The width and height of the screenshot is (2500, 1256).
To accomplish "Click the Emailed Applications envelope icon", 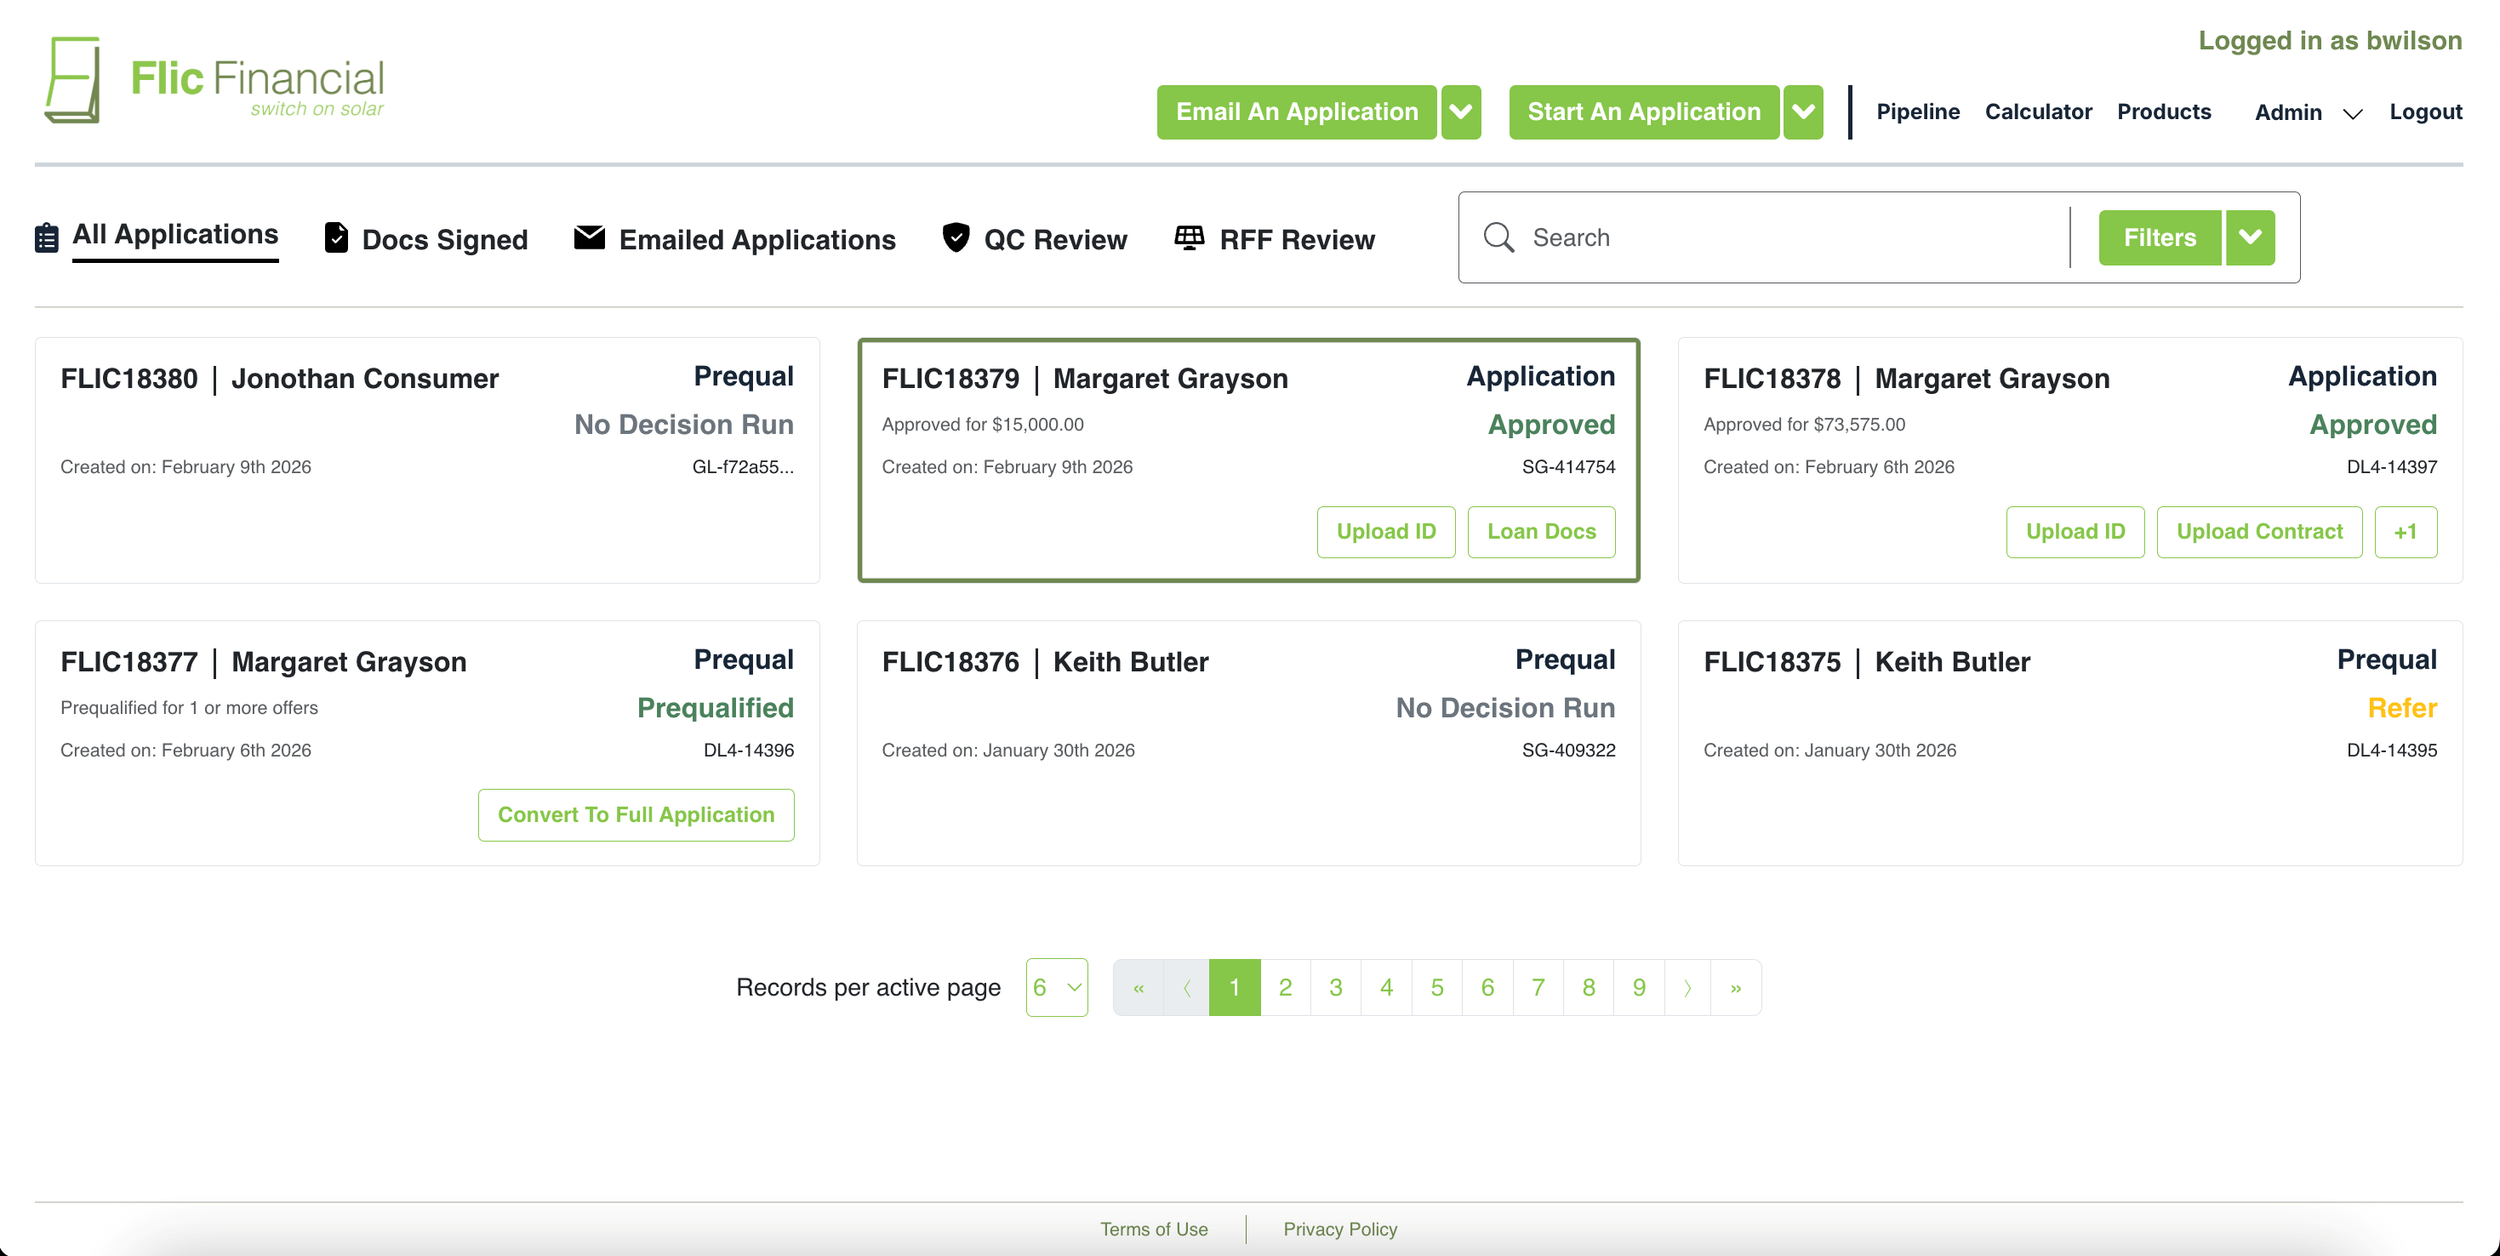I will point(589,238).
